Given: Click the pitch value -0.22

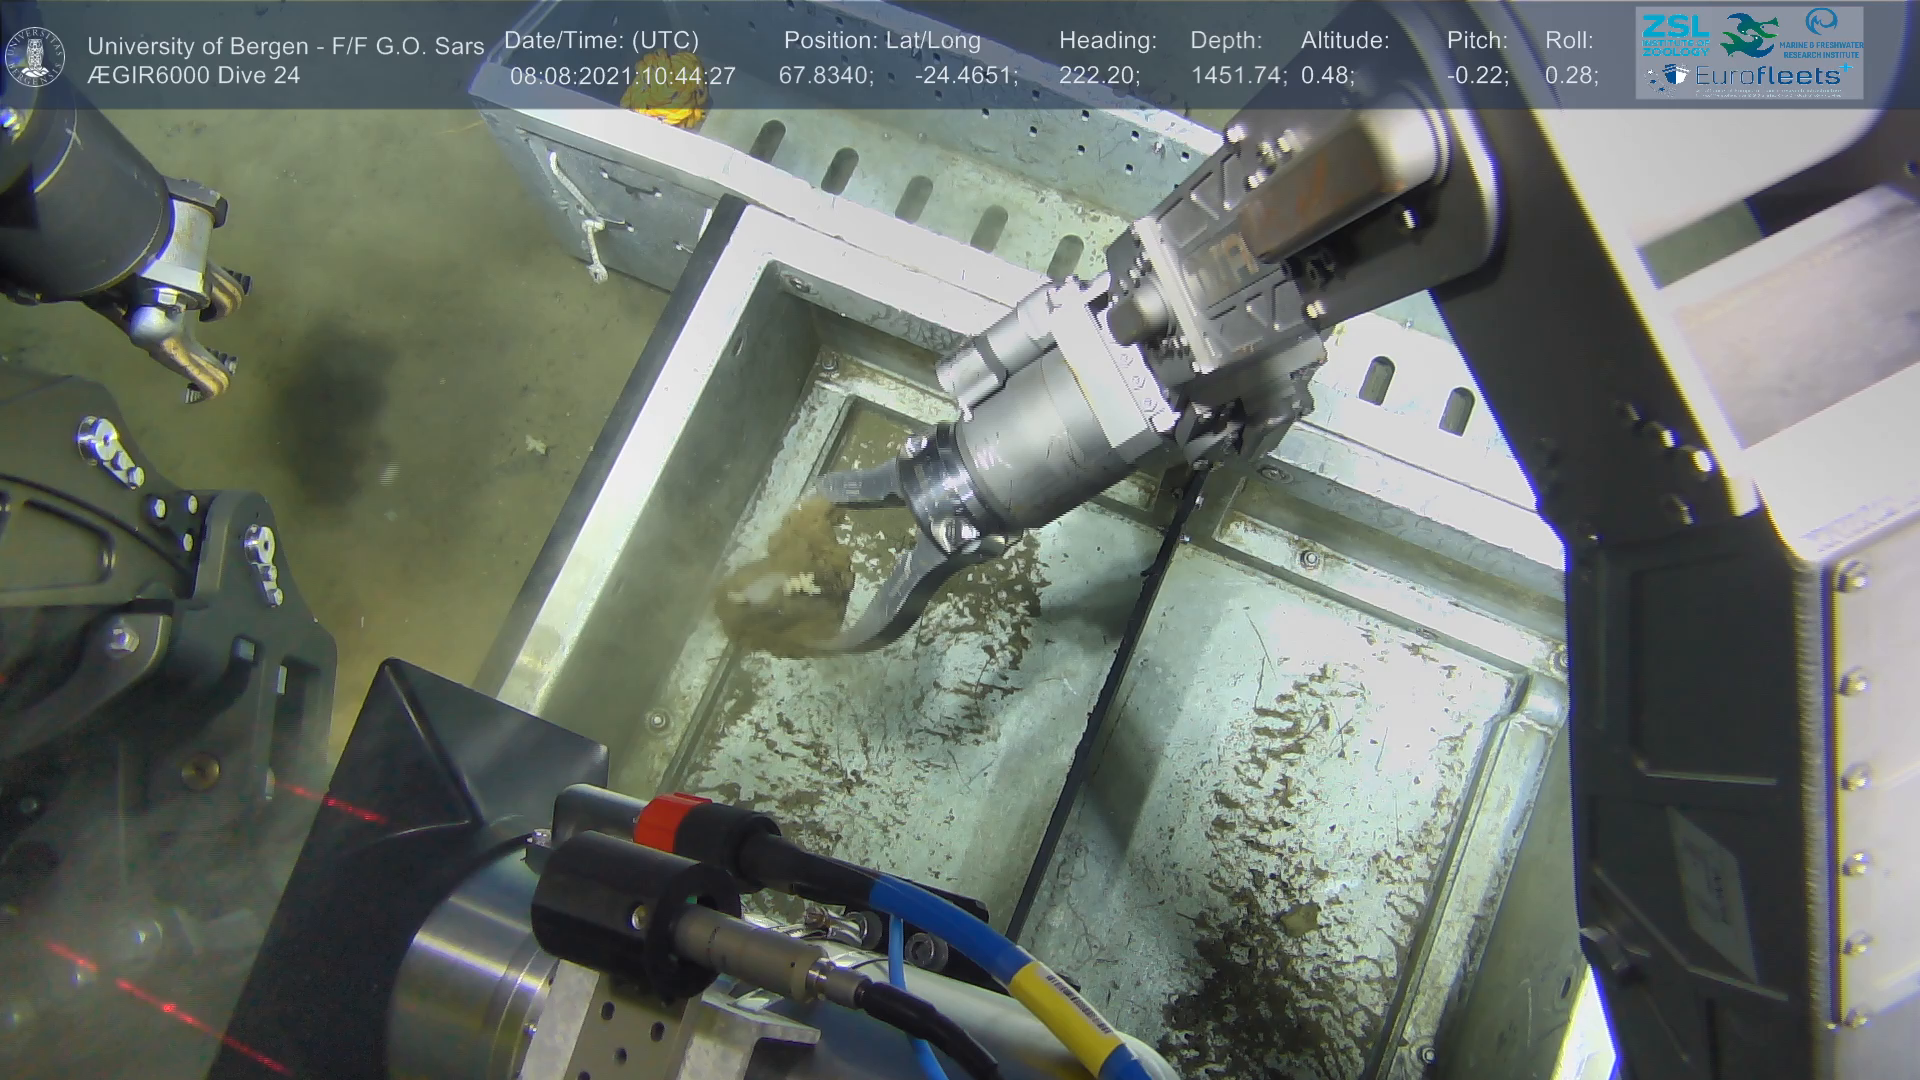Looking at the screenshot, I should pos(1477,76).
